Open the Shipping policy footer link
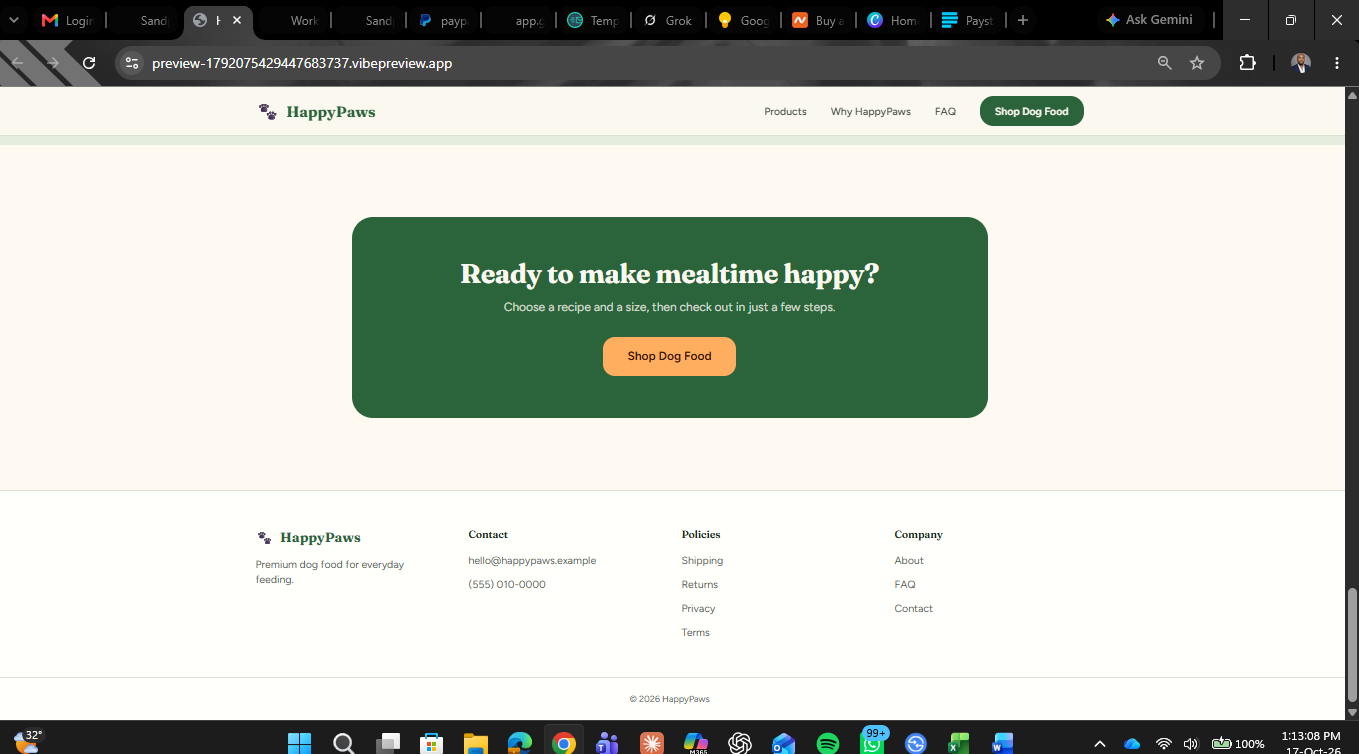Image resolution: width=1359 pixels, height=754 pixels. coord(702,561)
